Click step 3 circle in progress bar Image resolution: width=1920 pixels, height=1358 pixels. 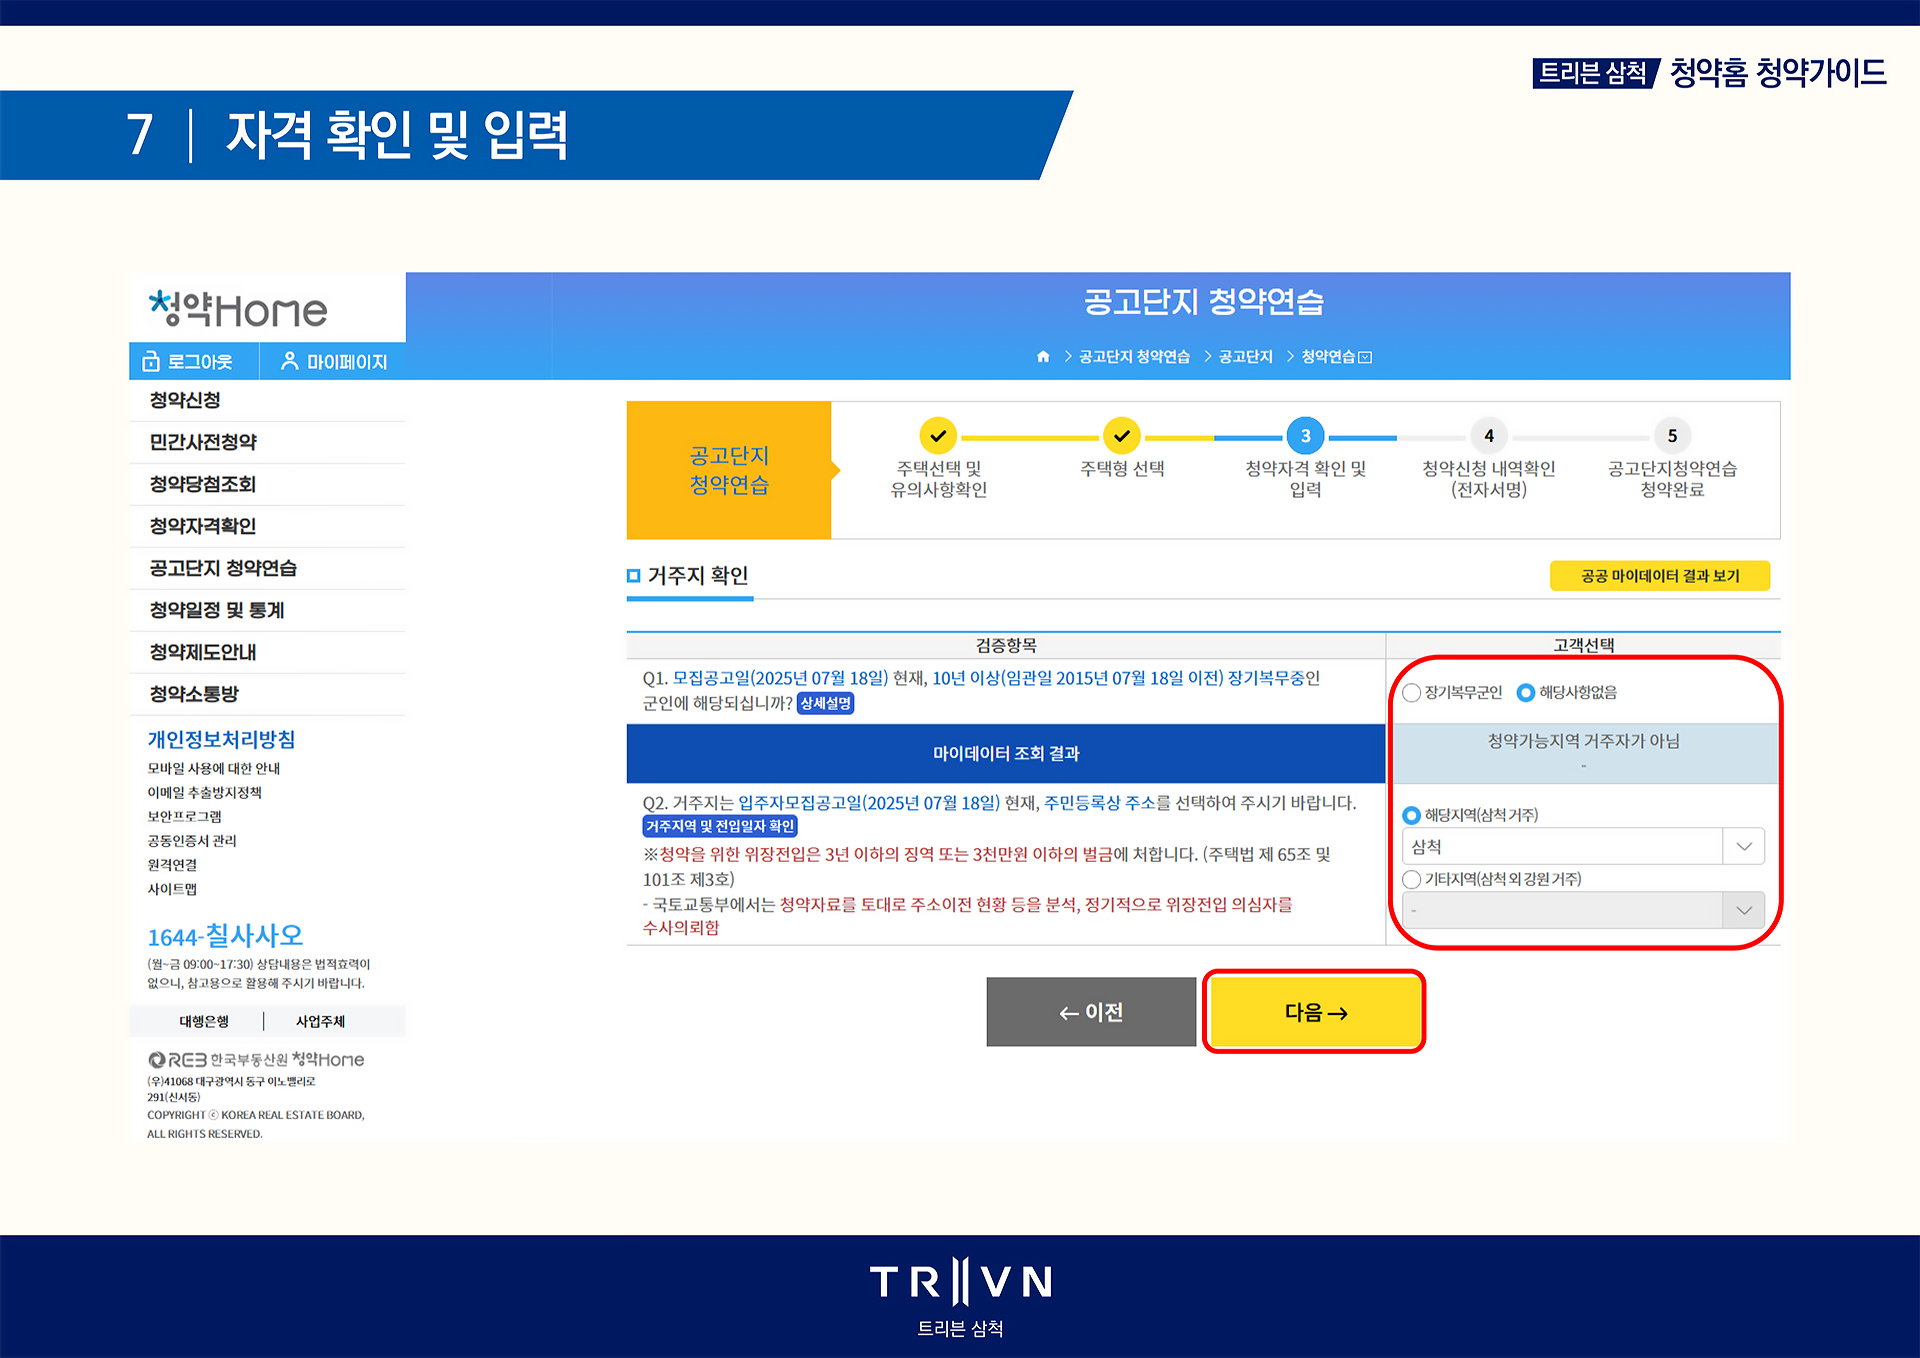point(1305,436)
